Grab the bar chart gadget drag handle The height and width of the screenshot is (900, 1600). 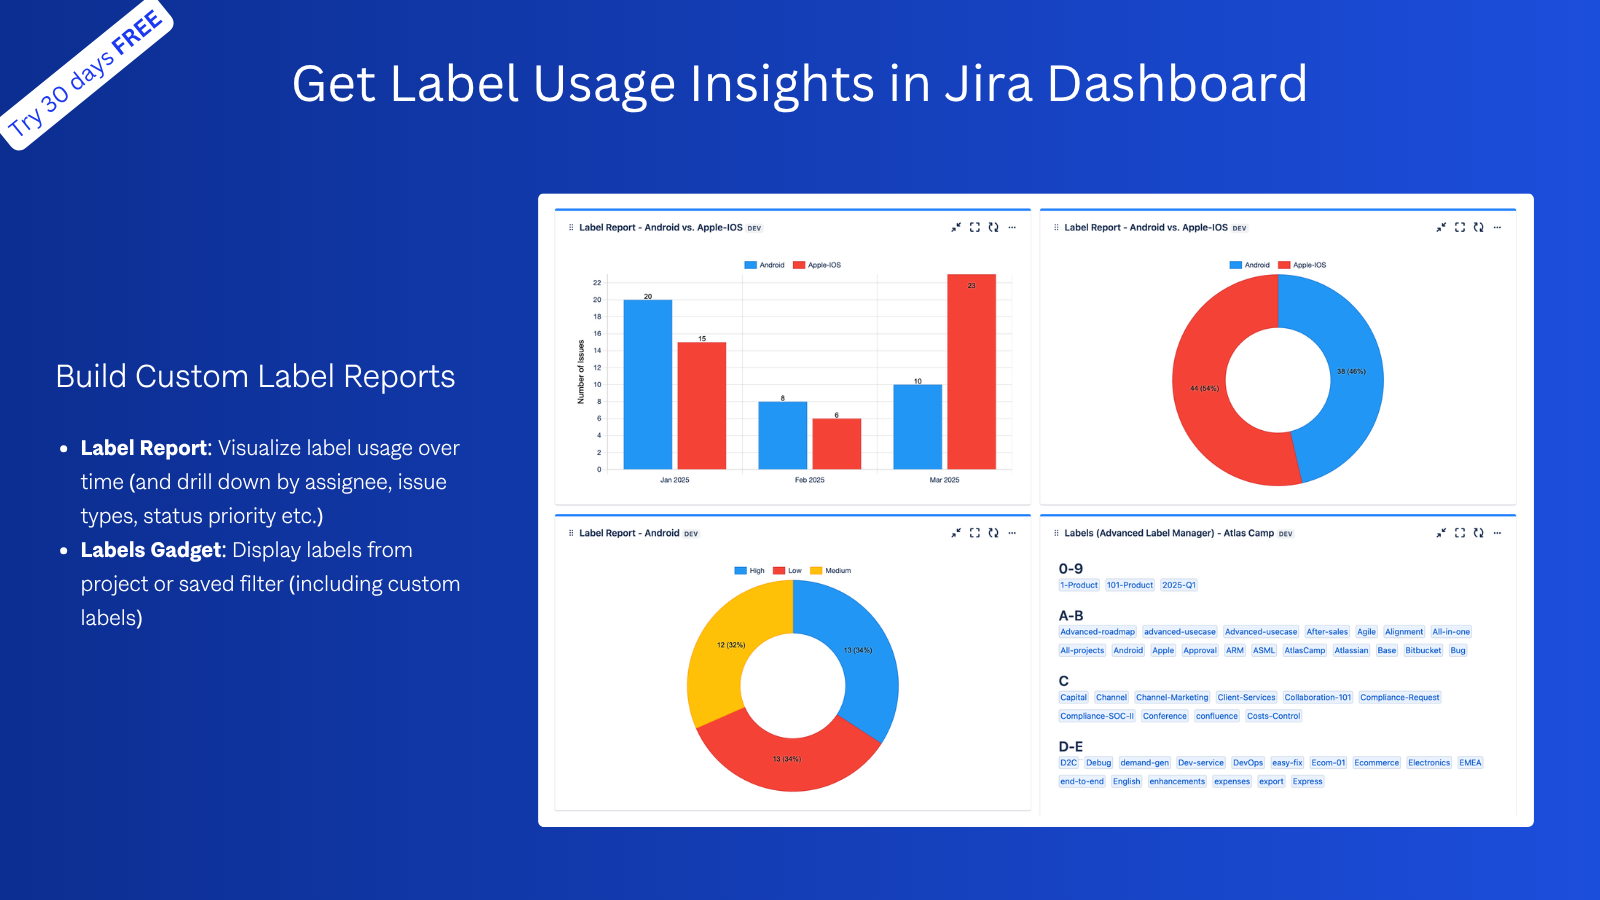pos(571,228)
